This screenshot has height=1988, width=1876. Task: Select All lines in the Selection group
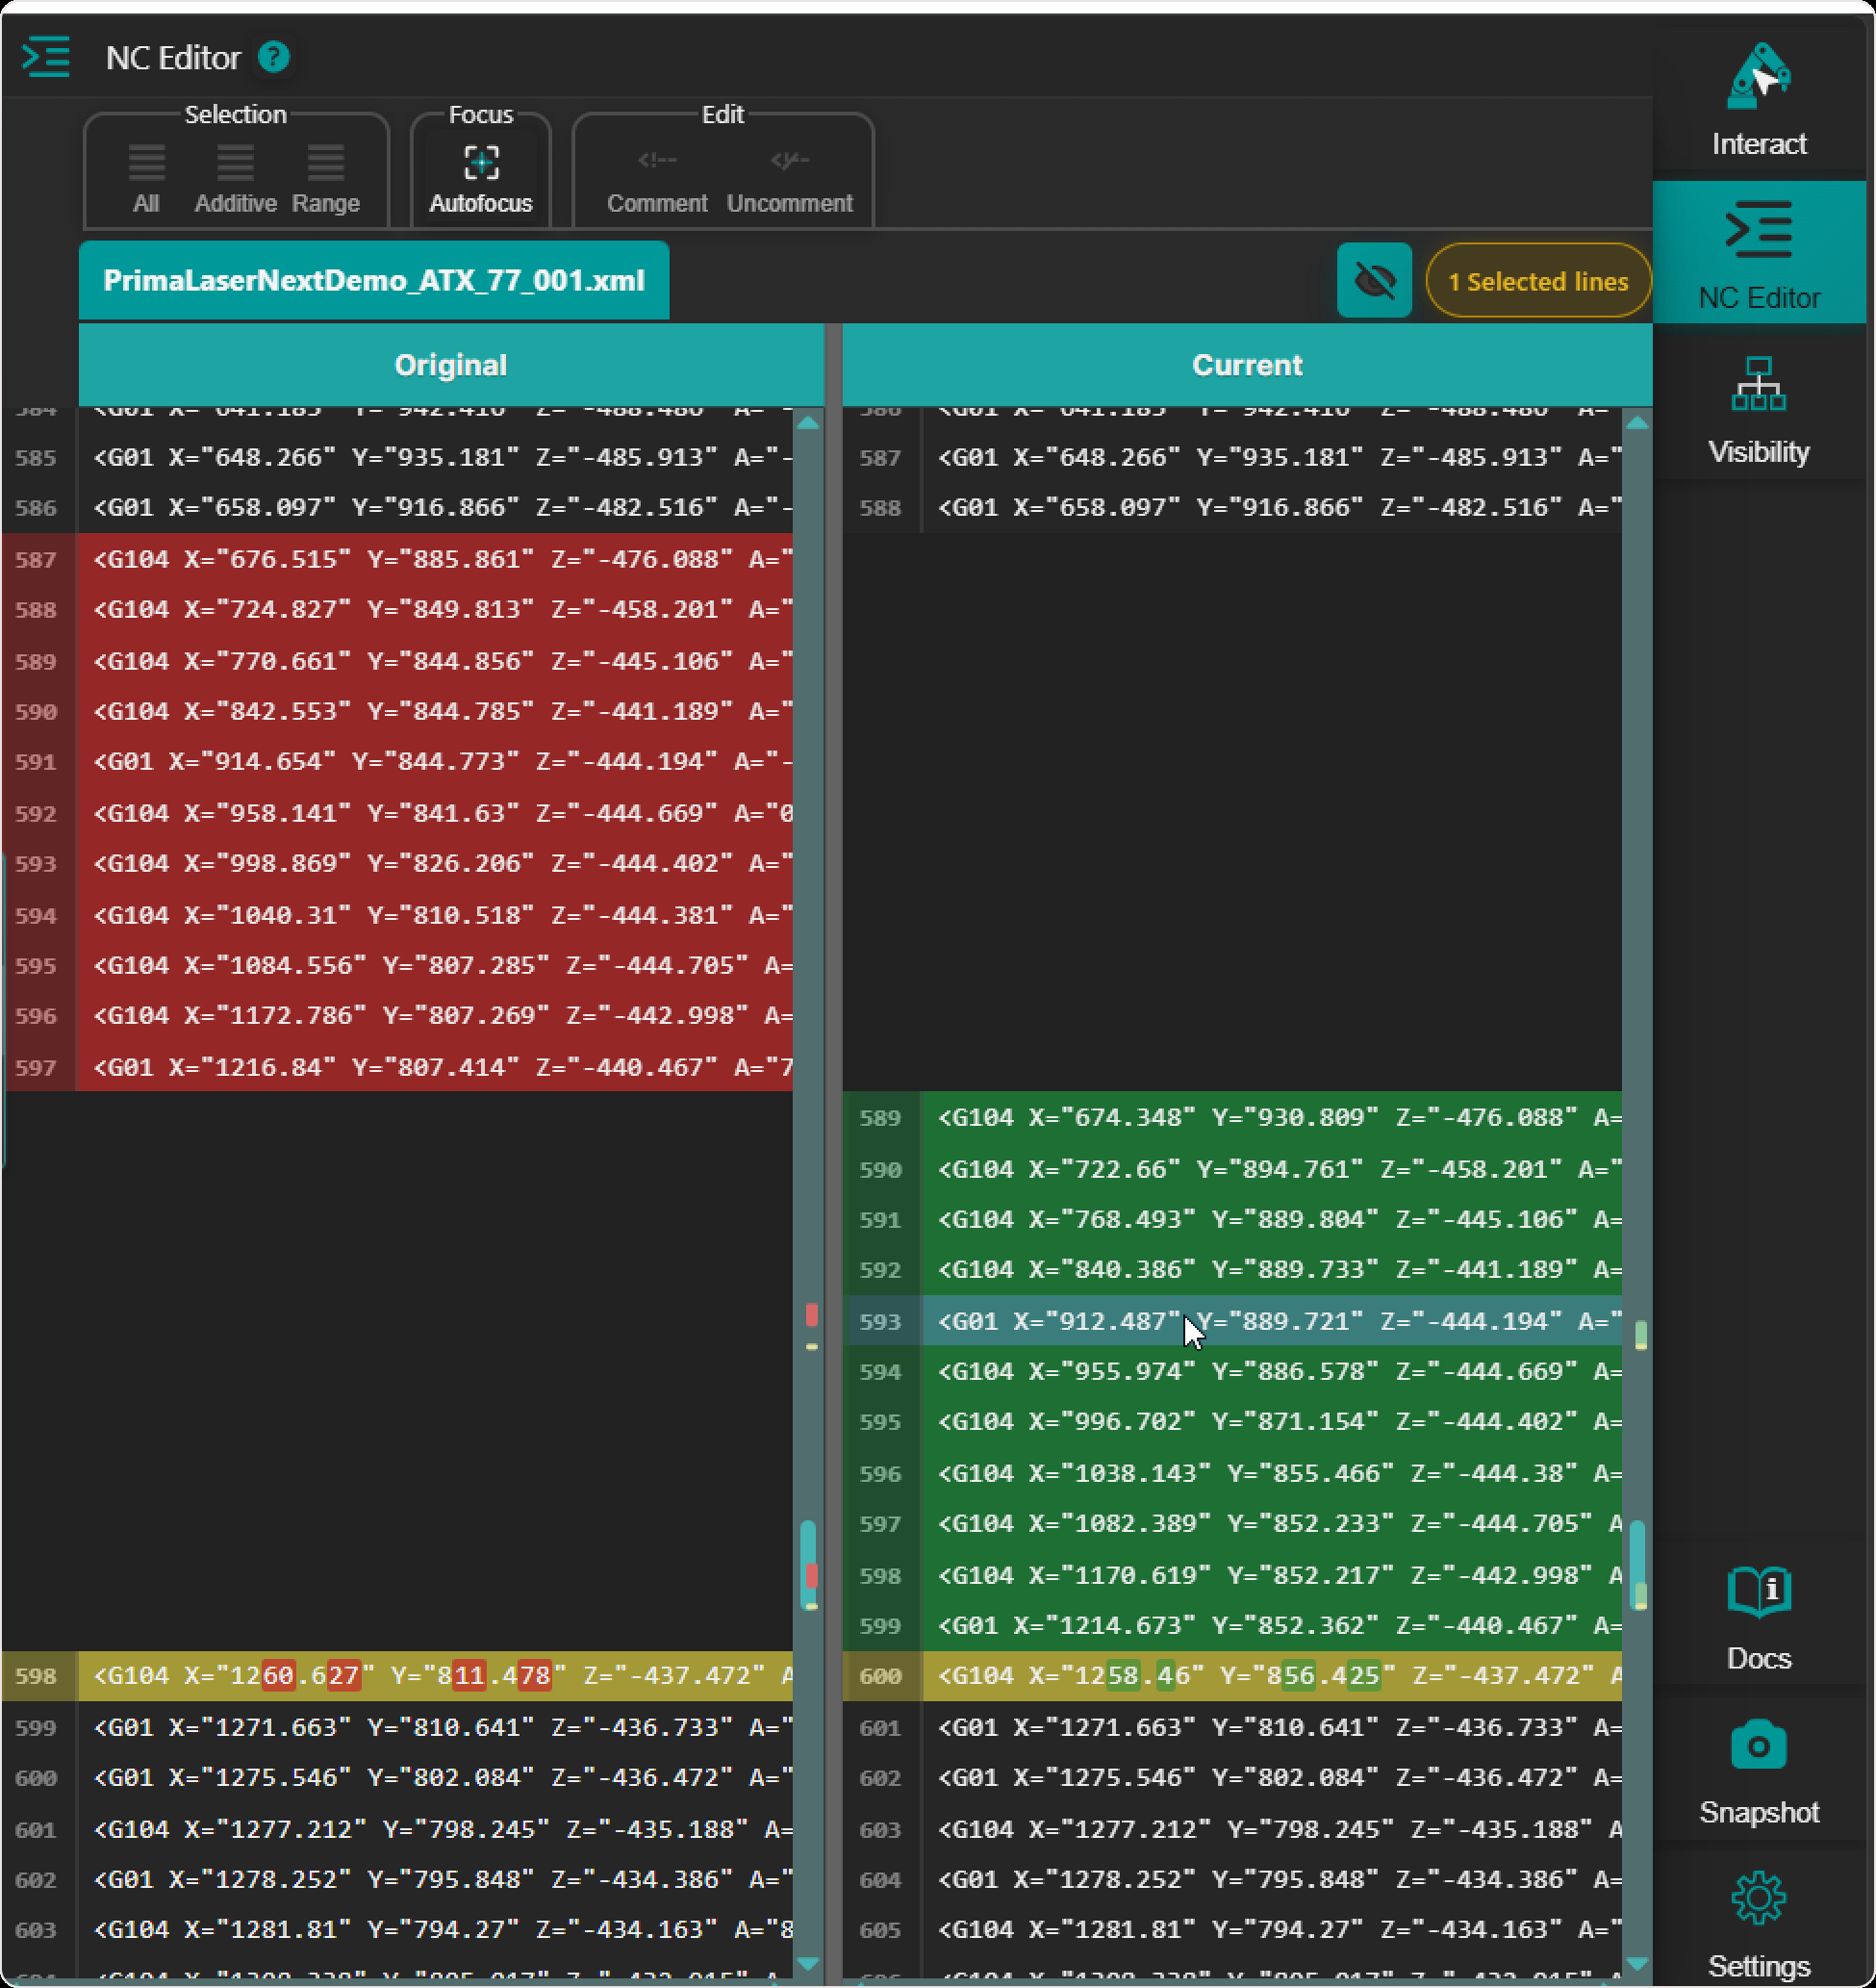[x=146, y=179]
